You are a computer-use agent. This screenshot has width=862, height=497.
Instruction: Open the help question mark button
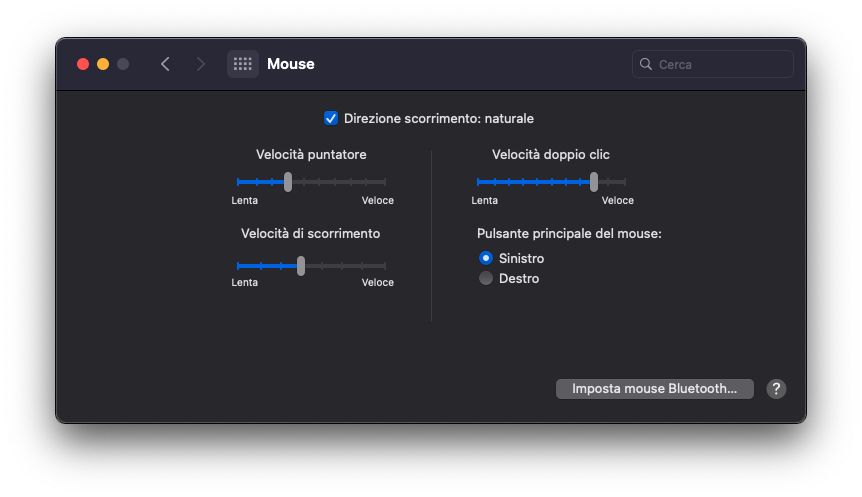776,389
